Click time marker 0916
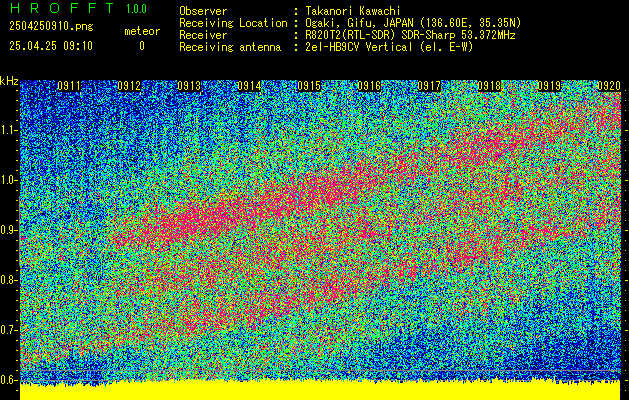The image size is (629, 400). 369,86
